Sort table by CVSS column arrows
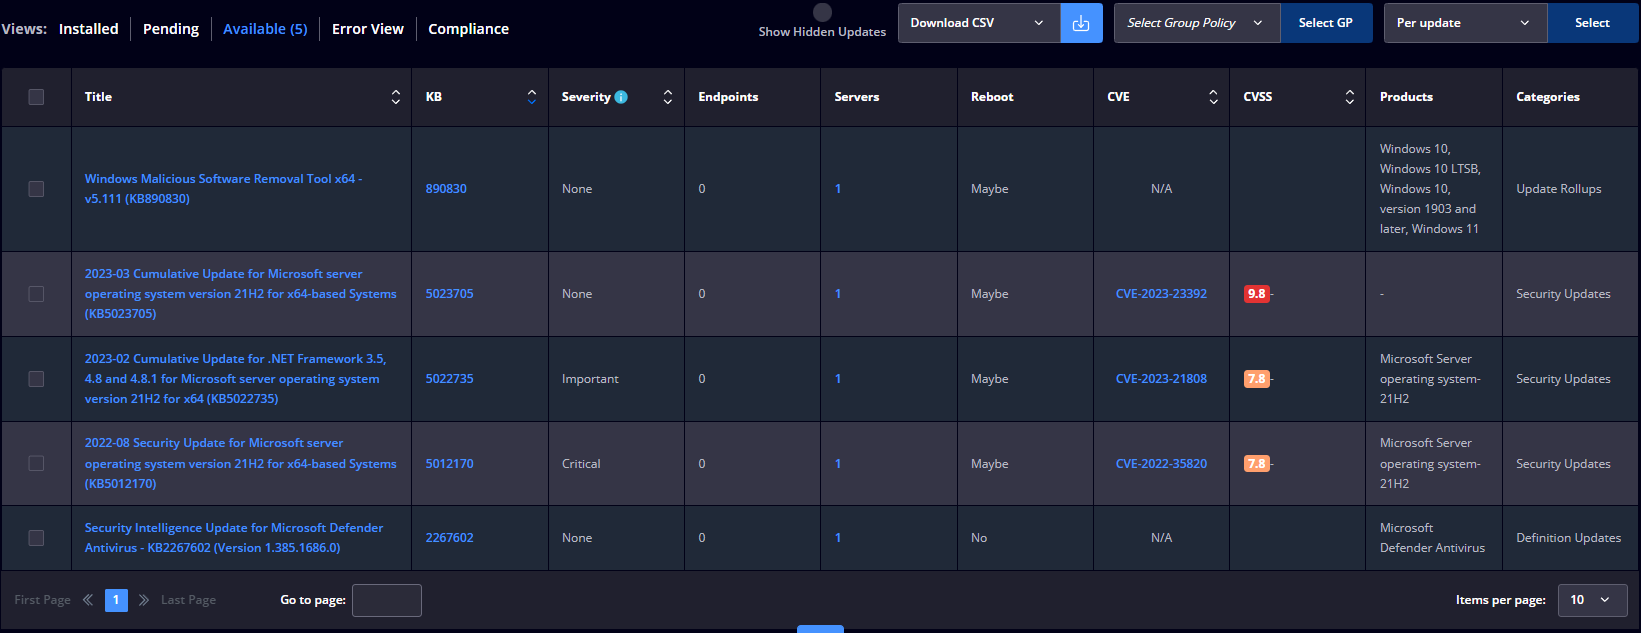The height and width of the screenshot is (633, 1641). (x=1350, y=97)
